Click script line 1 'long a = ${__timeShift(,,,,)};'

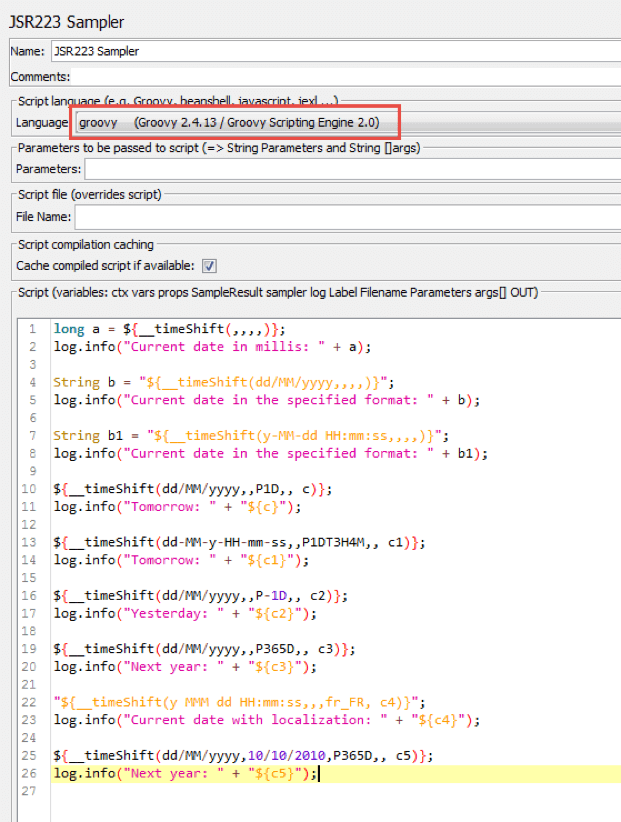point(169,329)
